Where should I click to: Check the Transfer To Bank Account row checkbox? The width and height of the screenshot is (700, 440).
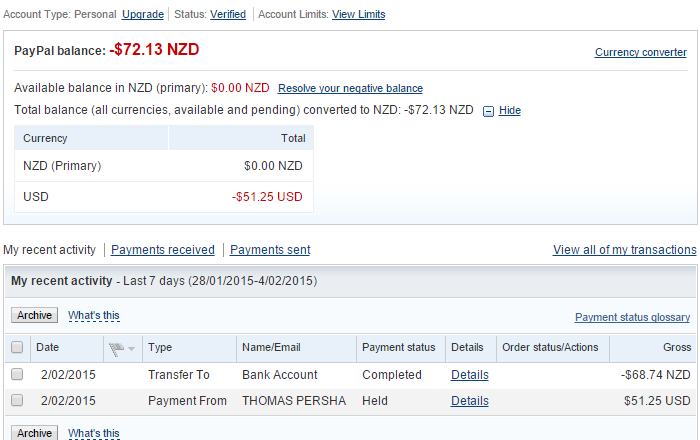[17, 374]
